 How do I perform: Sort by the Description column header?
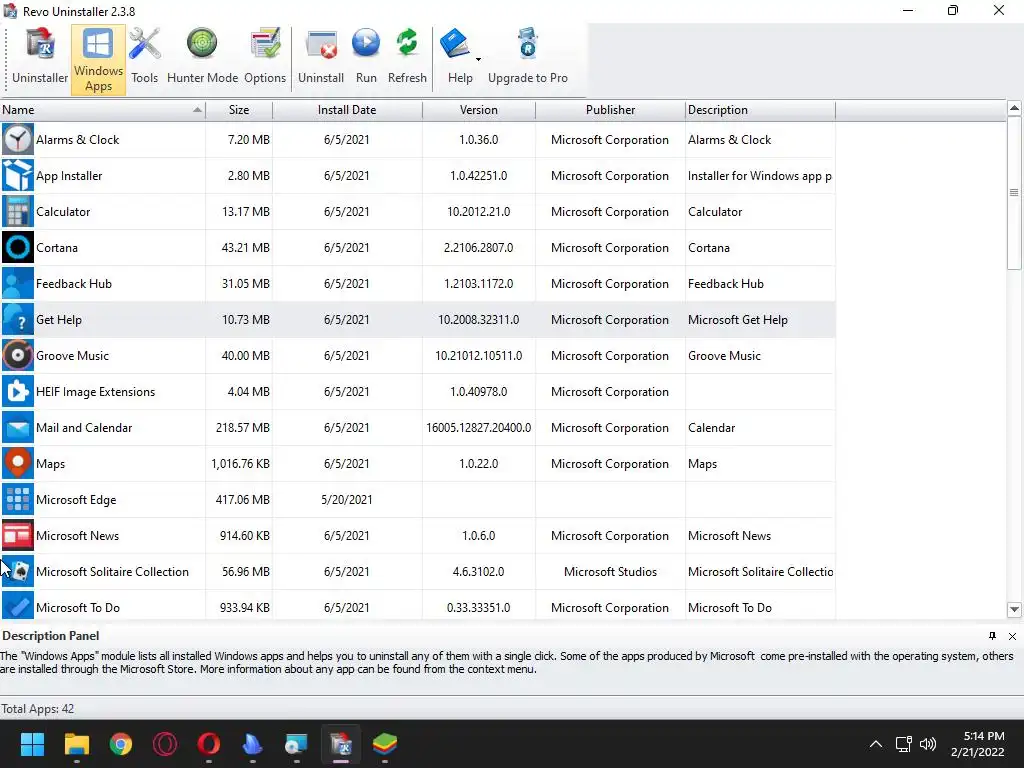760,110
